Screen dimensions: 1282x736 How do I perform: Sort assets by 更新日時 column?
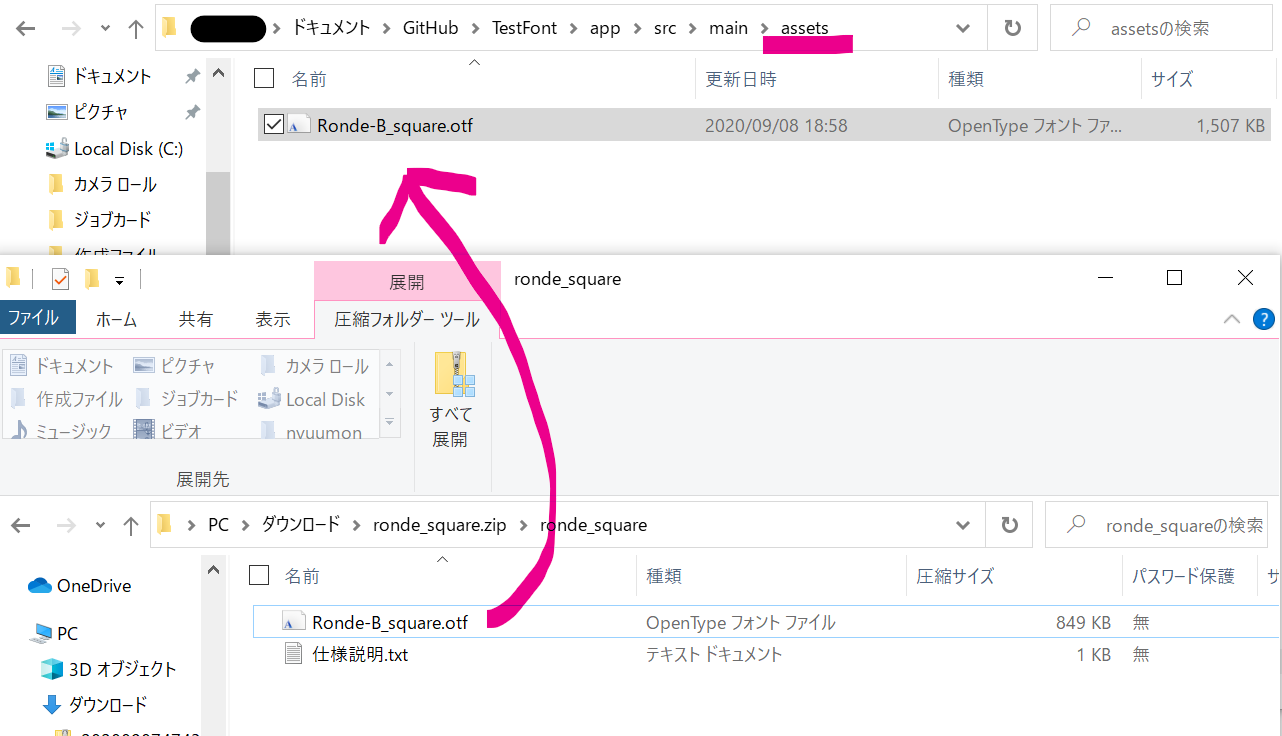741,79
